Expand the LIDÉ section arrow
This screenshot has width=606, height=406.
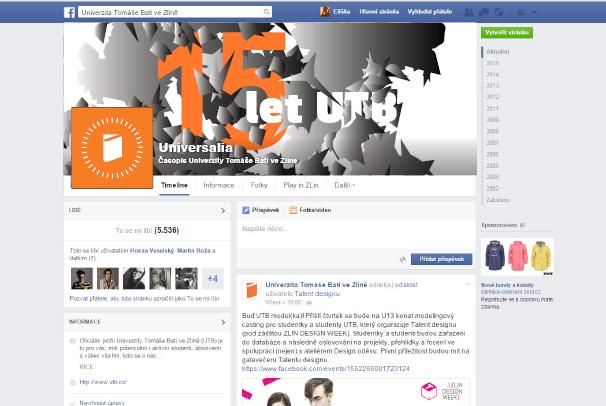[223, 211]
